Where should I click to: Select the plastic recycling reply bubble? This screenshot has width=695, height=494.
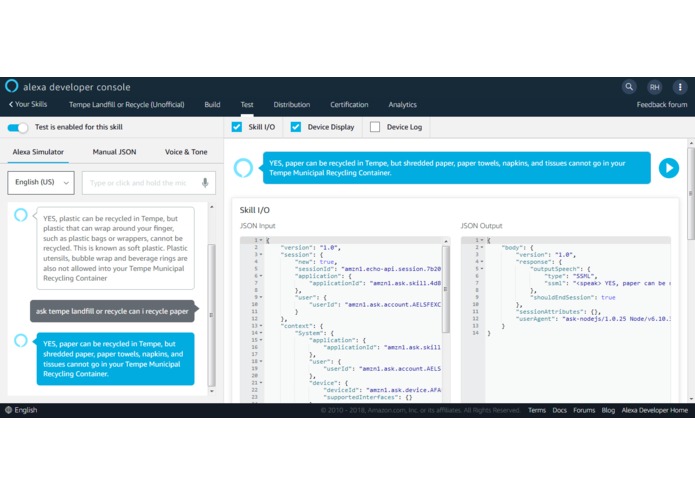point(115,248)
